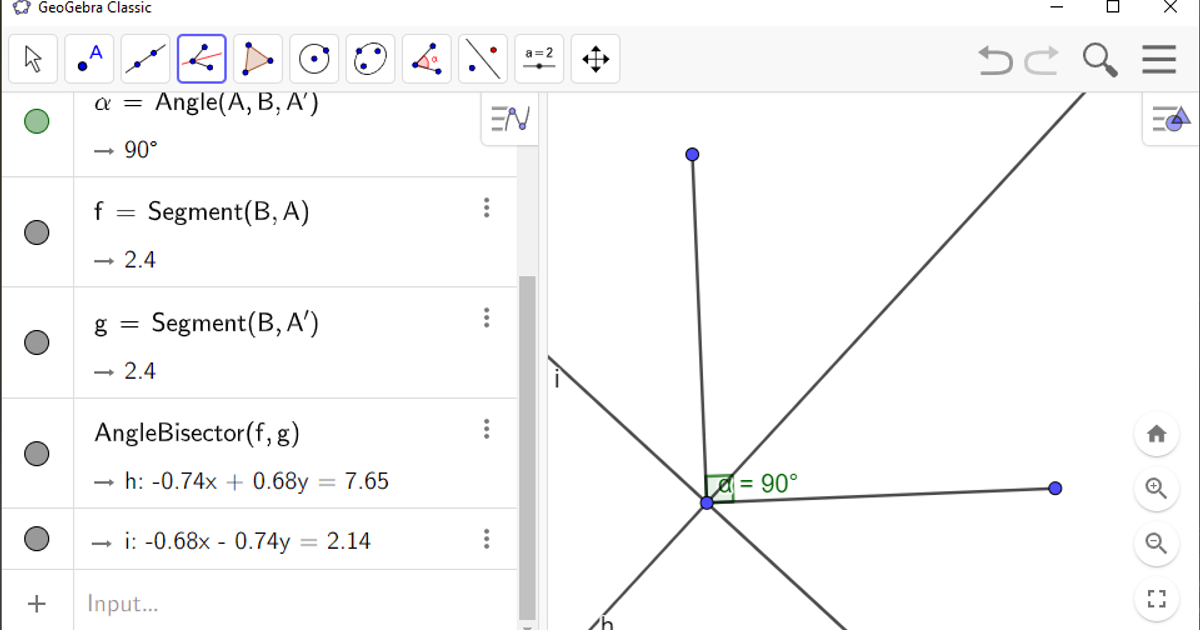Hide the angle α by clicking its green circle
The width and height of the screenshot is (1200, 630).
point(37,120)
